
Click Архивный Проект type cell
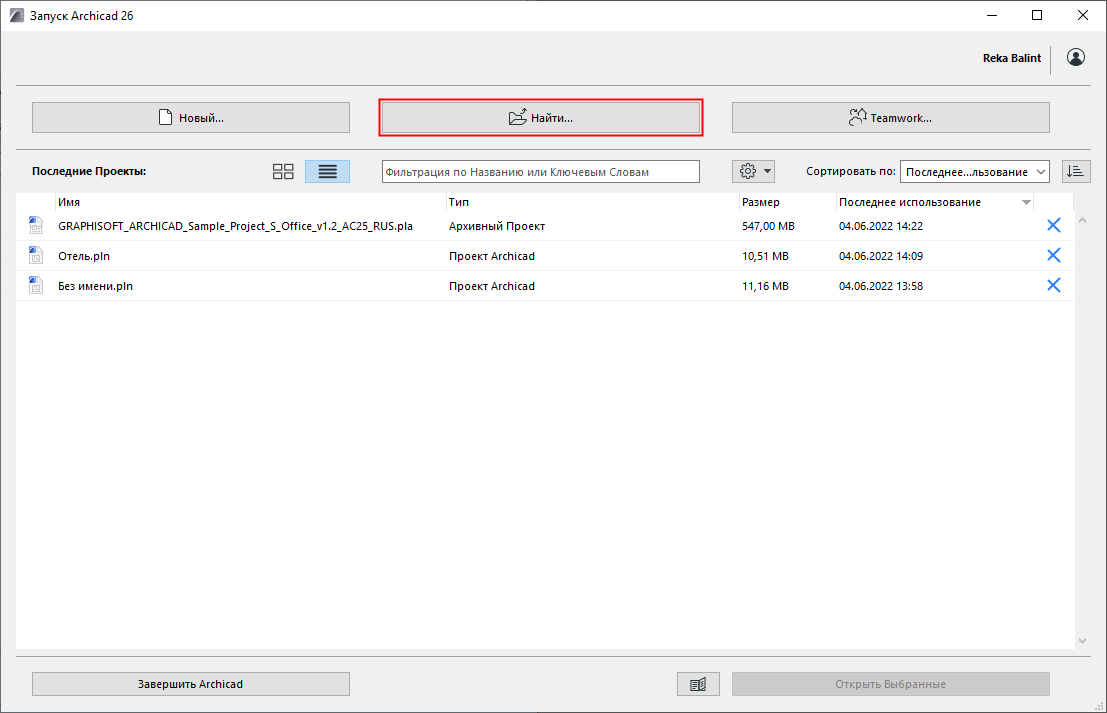click(x=496, y=226)
